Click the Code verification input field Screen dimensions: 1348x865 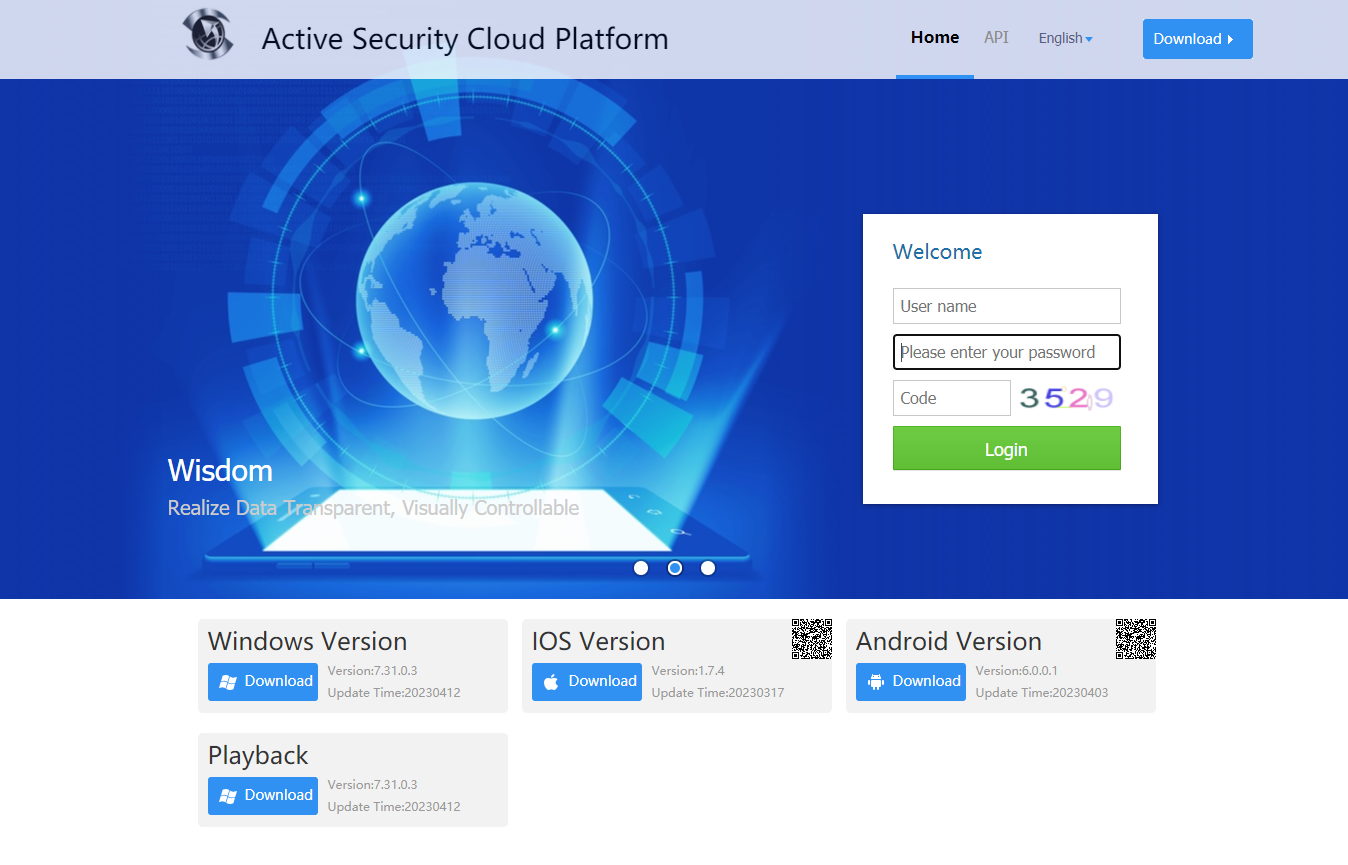[951, 398]
